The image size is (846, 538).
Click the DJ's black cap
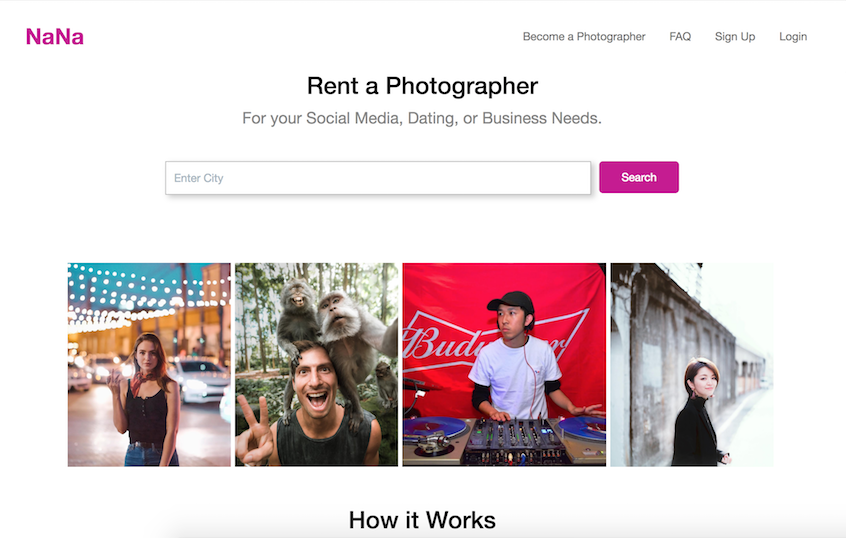pos(512,300)
